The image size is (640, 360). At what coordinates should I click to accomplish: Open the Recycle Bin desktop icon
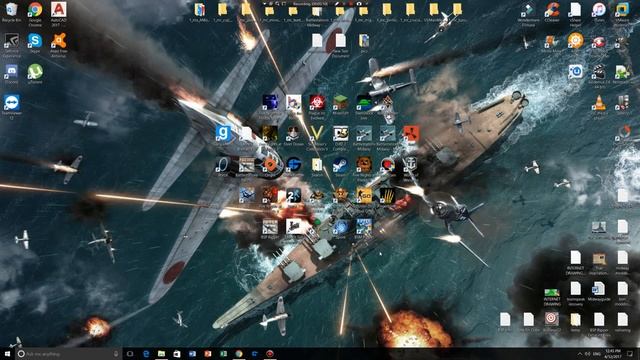11,12
